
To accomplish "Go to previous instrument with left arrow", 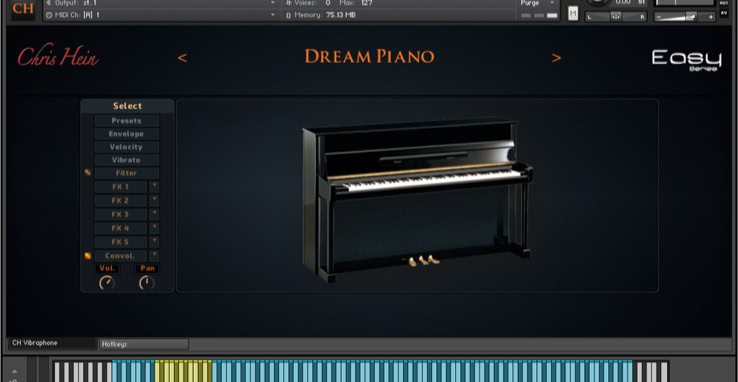I will tap(182, 58).
